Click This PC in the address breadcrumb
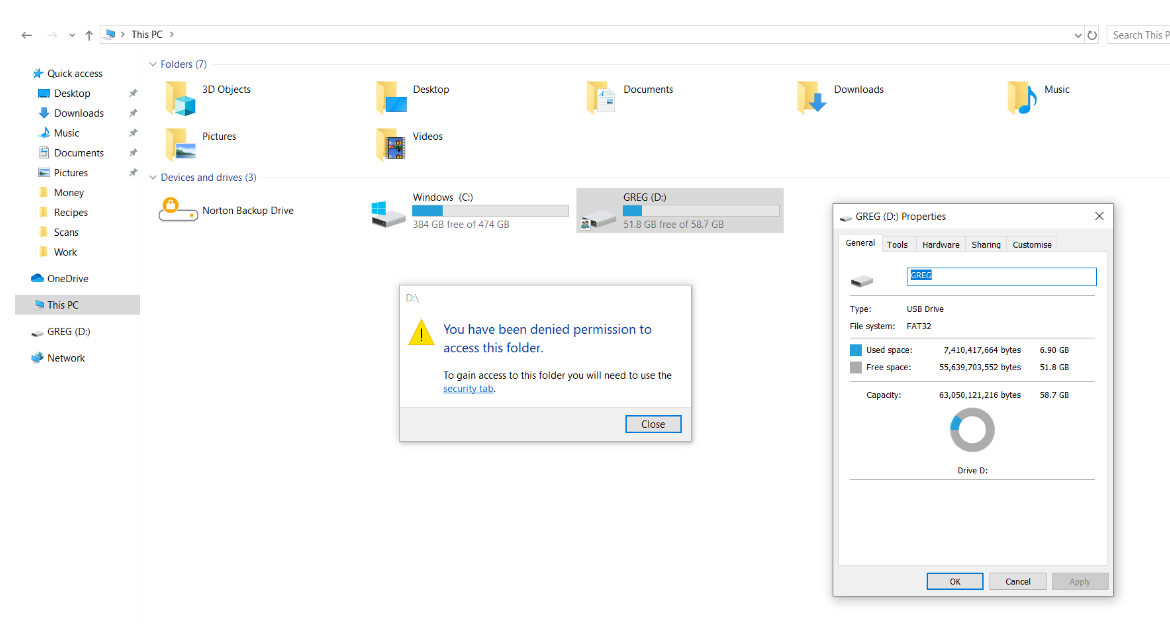Screen dimensions: 1170x644 click(147, 34)
